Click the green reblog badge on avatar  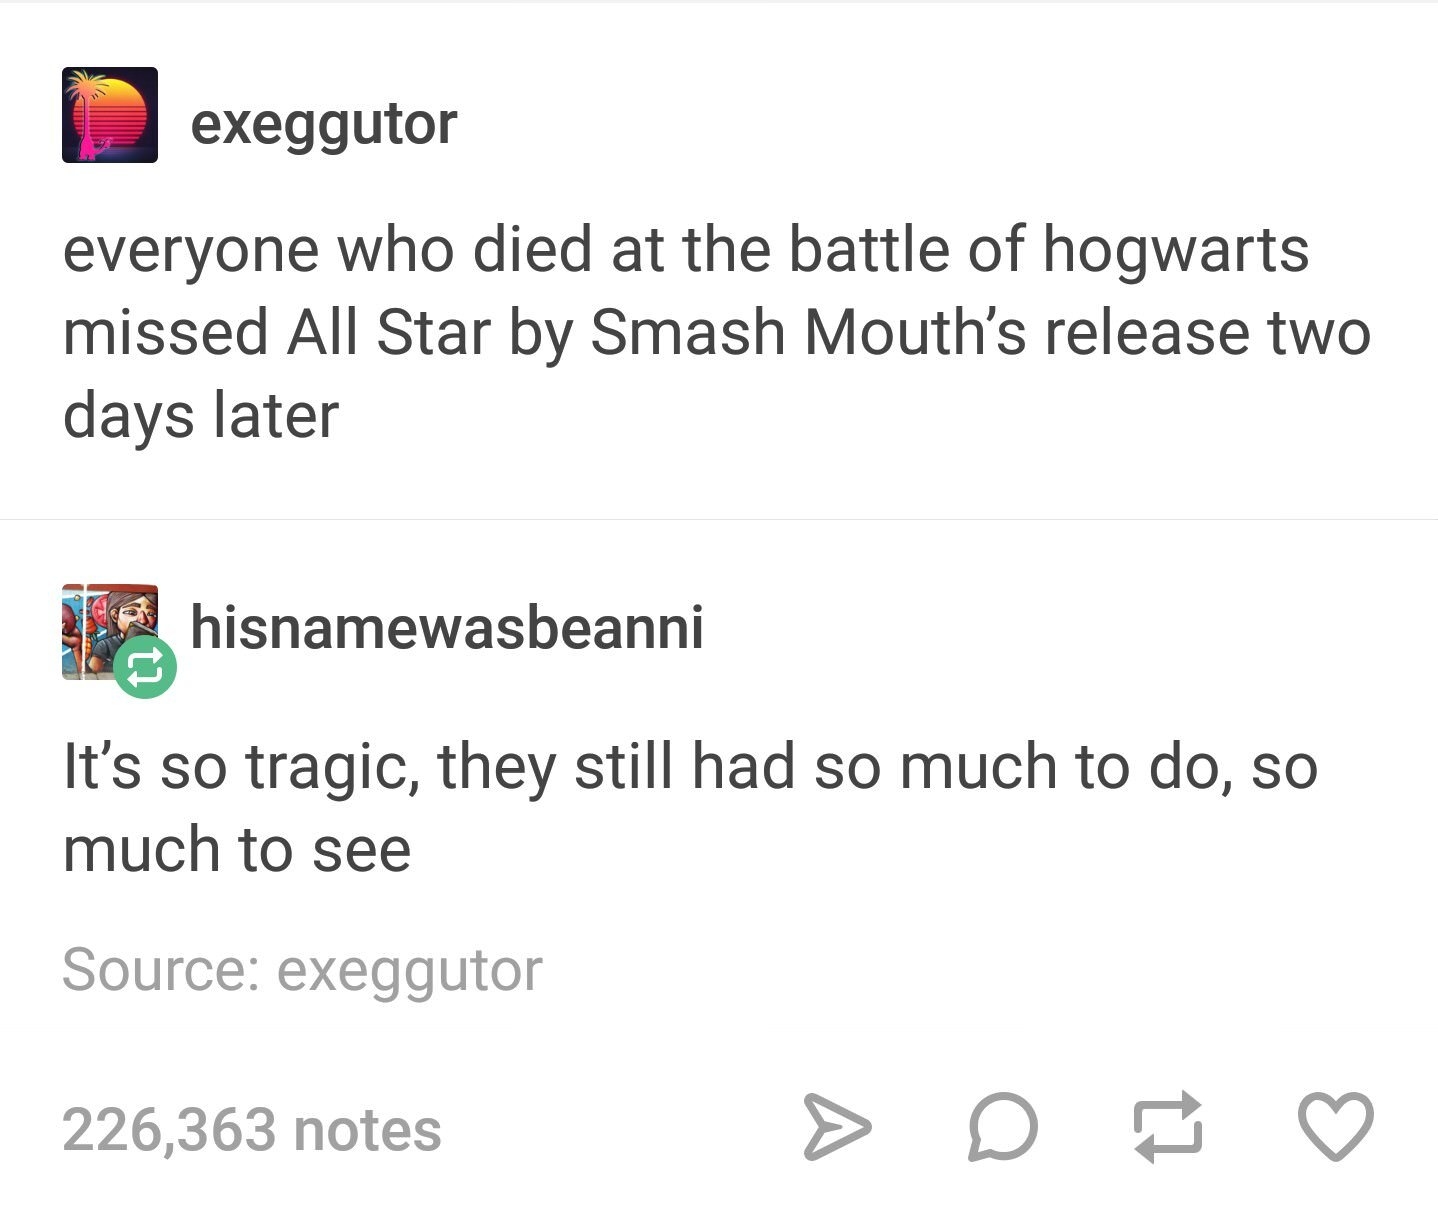click(145, 667)
